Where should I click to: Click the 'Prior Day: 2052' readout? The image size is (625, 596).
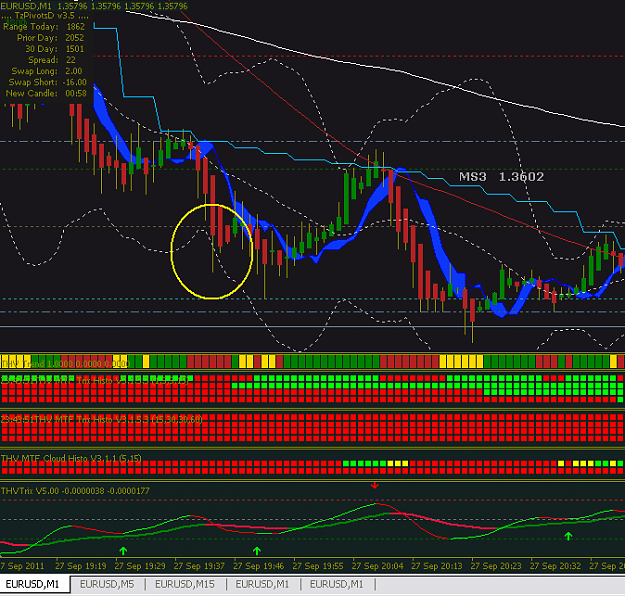coord(50,38)
